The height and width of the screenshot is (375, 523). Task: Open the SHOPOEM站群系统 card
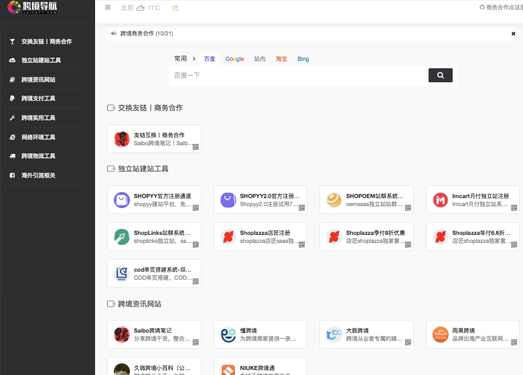pos(366,200)
